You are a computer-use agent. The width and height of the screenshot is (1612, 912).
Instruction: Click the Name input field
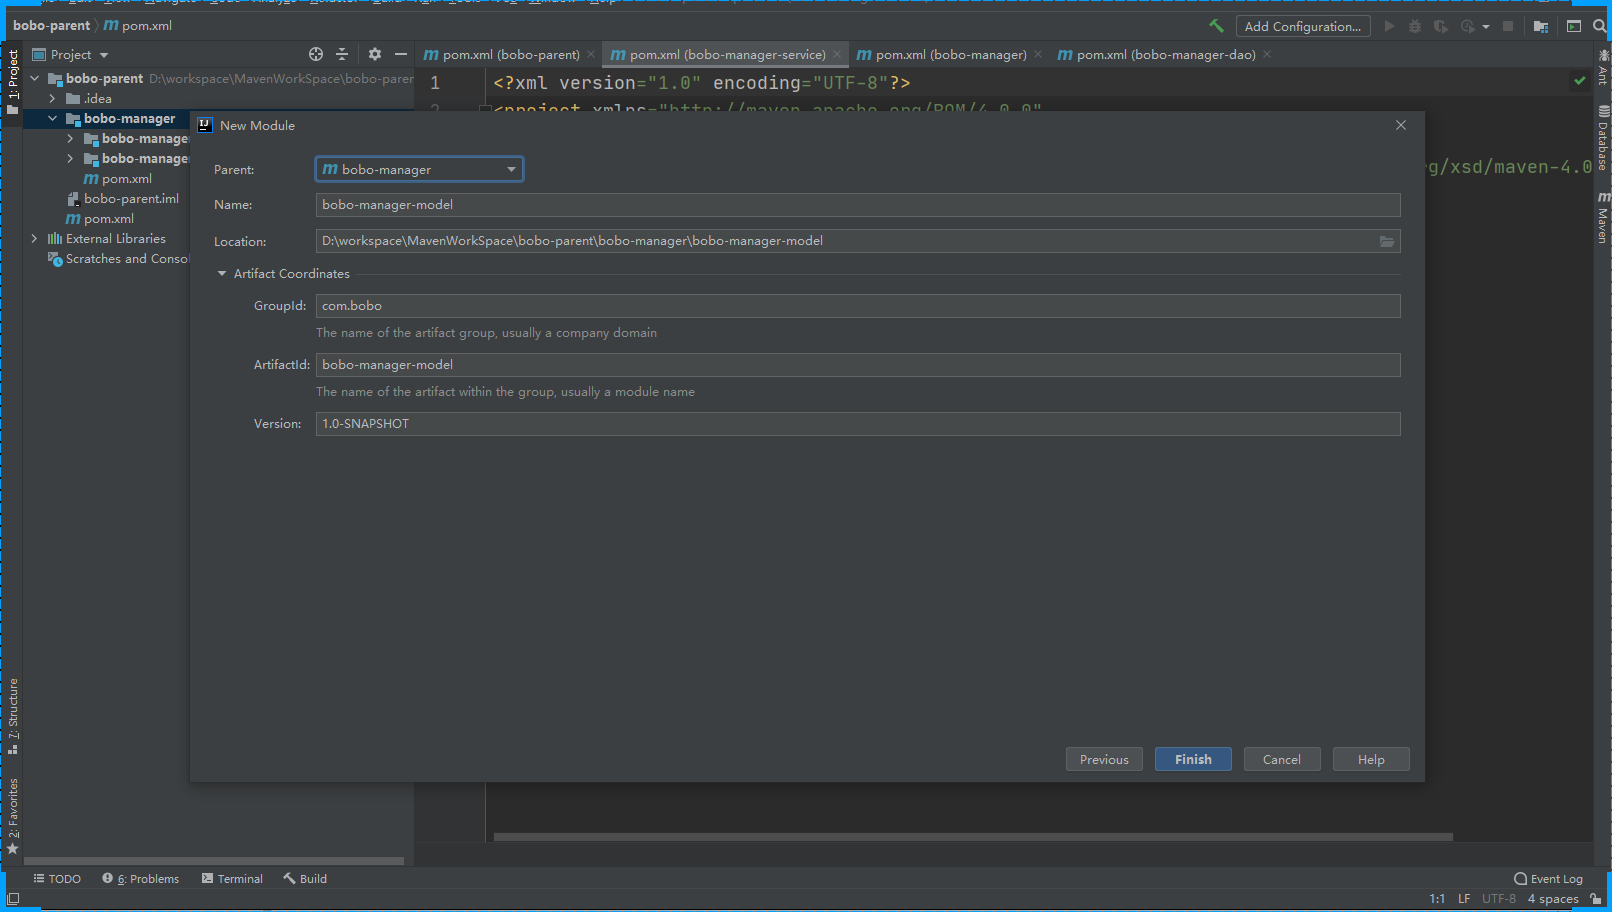point(858,205)
